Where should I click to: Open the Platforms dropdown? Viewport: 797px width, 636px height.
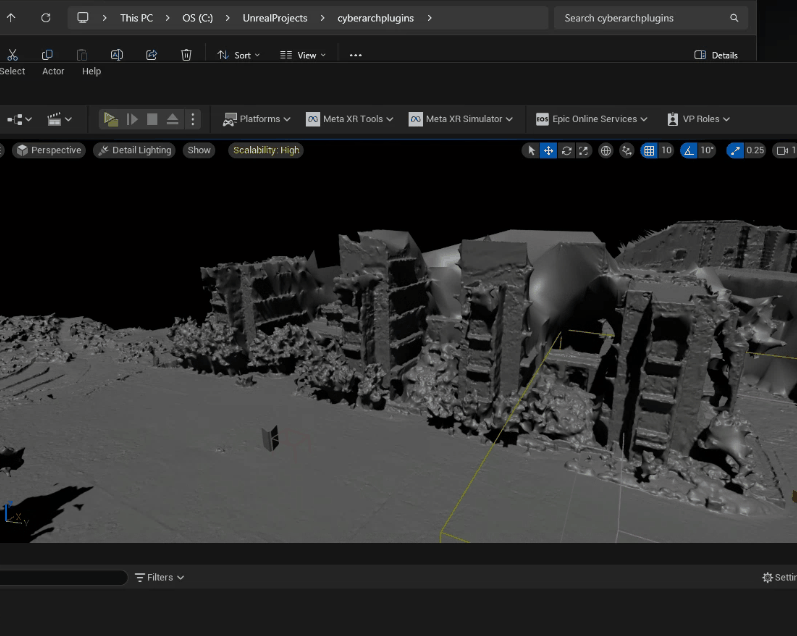257,119
